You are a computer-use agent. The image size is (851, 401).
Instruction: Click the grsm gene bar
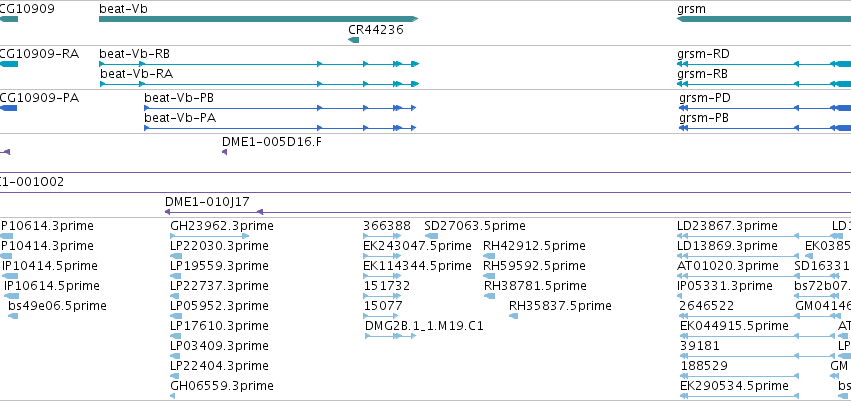764,19
